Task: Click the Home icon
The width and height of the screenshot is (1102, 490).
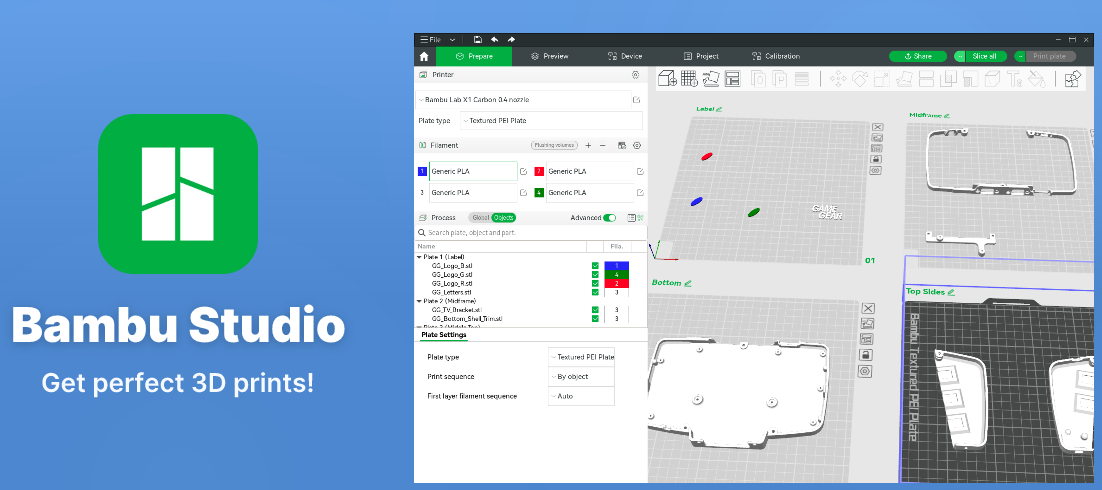Action: click(424, 57)
